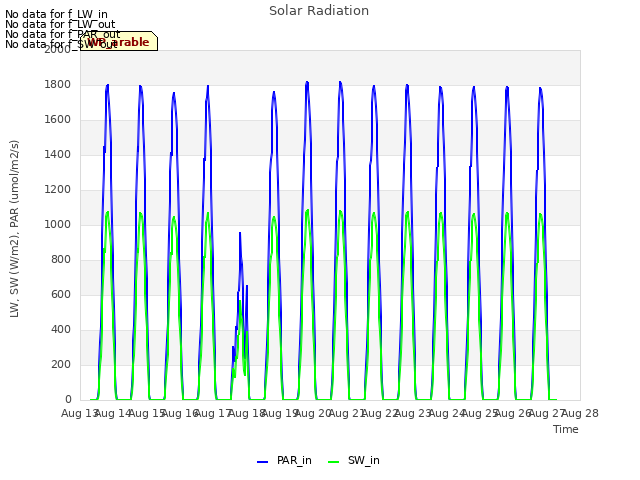The width and height of the screenshot is (640, 480).
Task: Click the 'No data for f_PAR_out' message
Action: pyautogui.click(x=62, y=34)
